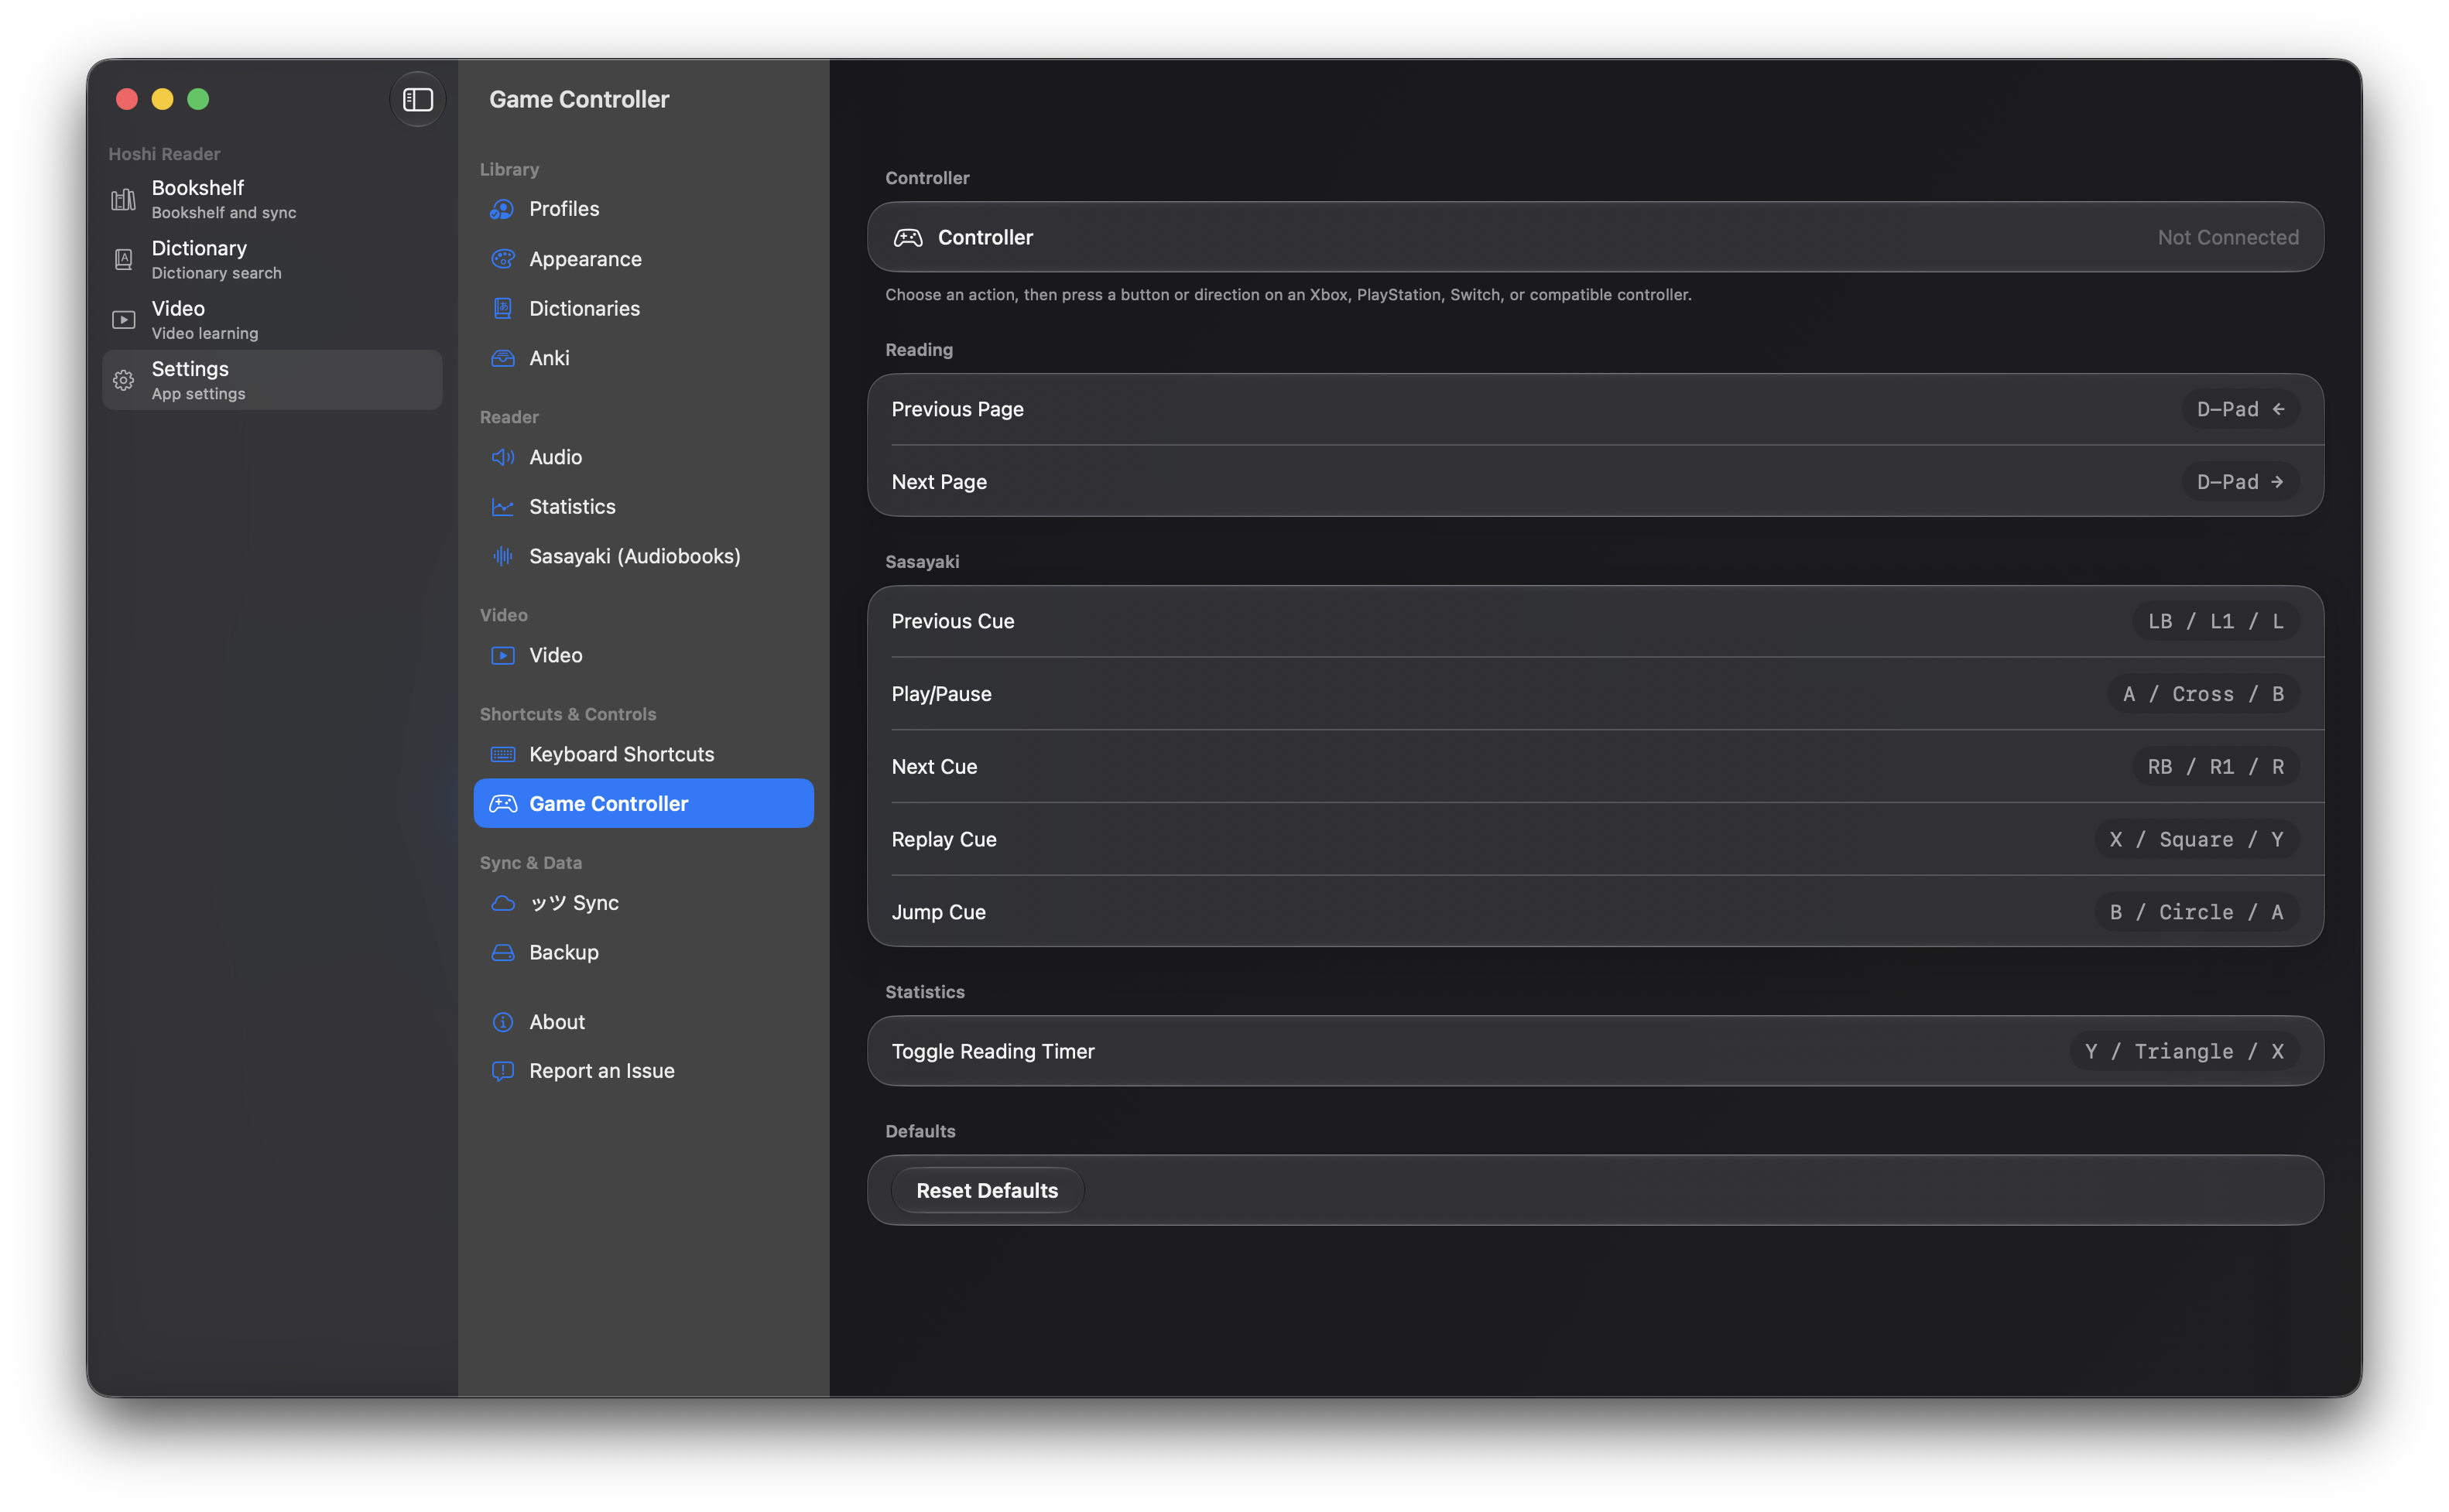Click the Report an Issue bubble icon
Image resolution: width=2449 pixels, height=1512 pixels.
click(503, 1071)
